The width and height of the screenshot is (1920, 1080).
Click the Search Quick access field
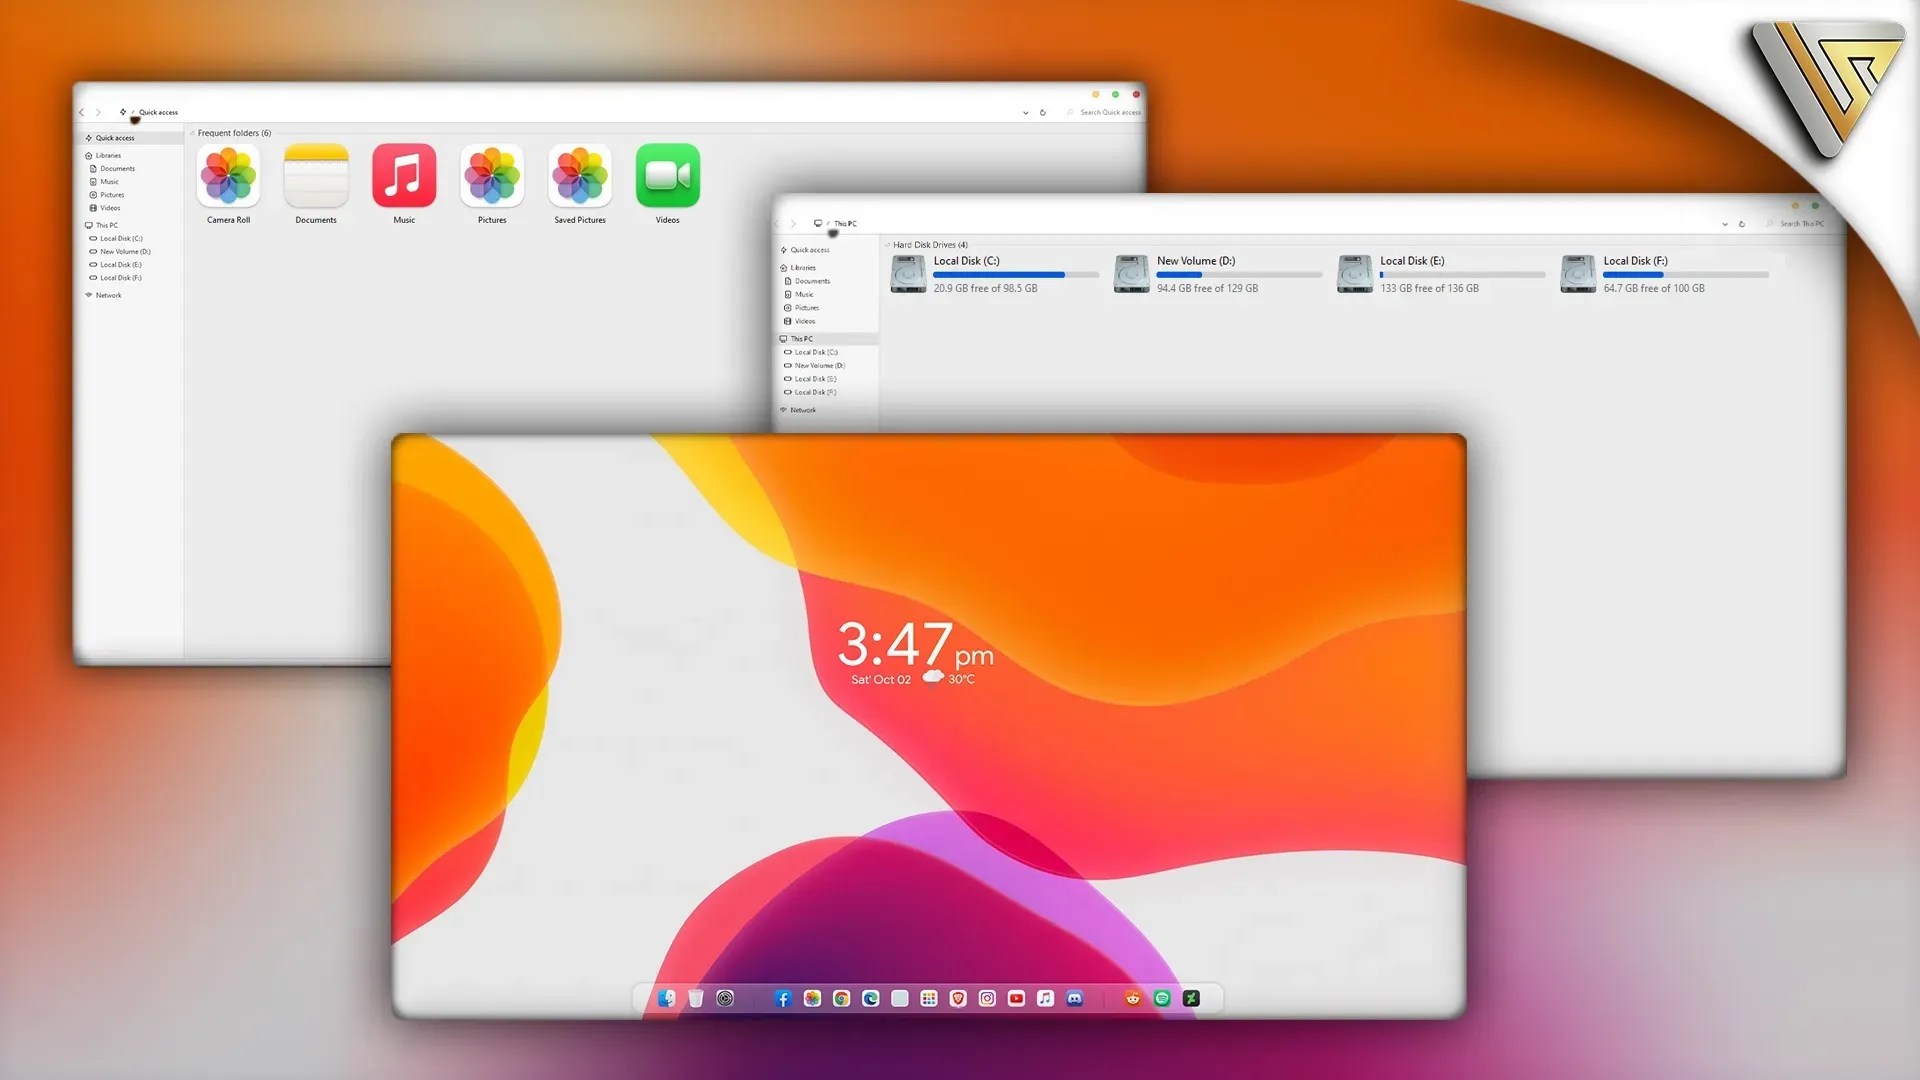(x=1109, y=113)
